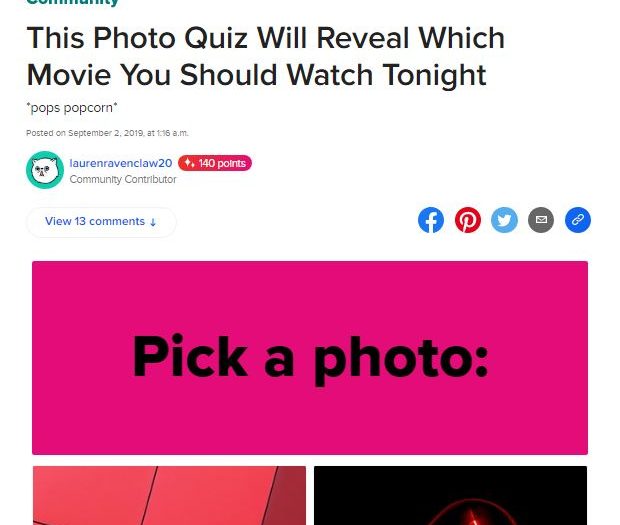The image size is (620, 525).
Task: Visit laurenravenclaw20's profile link
Action: 121,163
